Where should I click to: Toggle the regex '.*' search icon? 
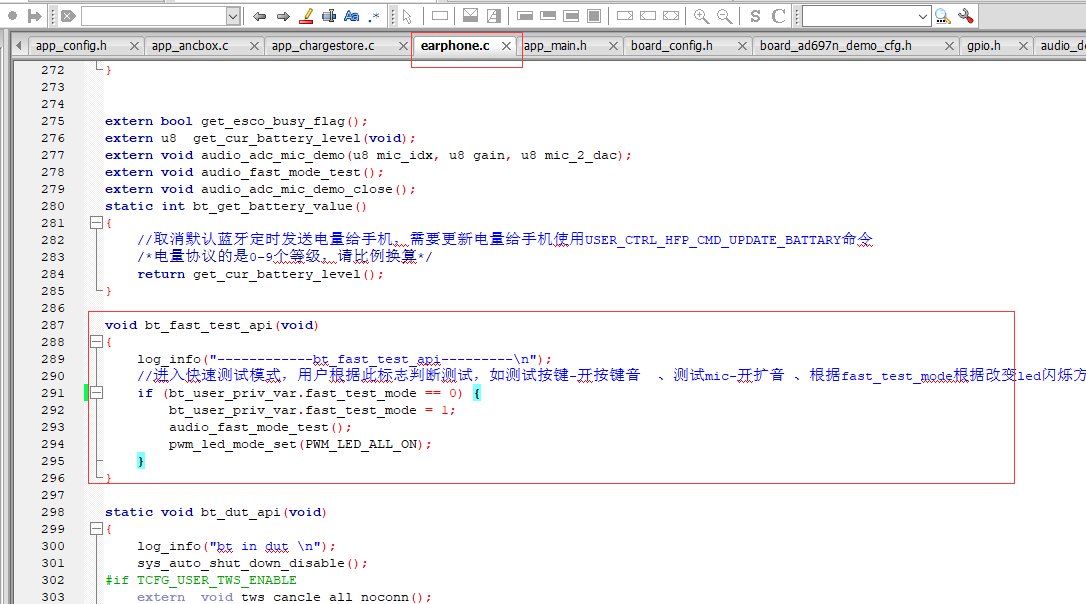coord(374,16)
